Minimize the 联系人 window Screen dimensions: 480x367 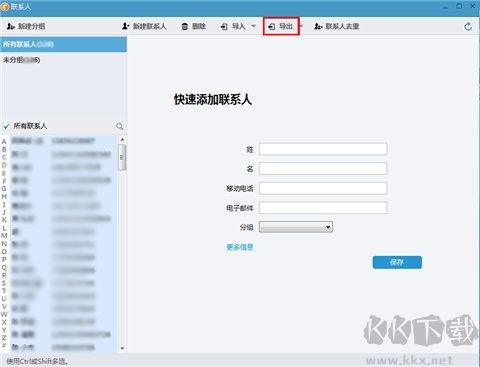(x=446, y=6)
